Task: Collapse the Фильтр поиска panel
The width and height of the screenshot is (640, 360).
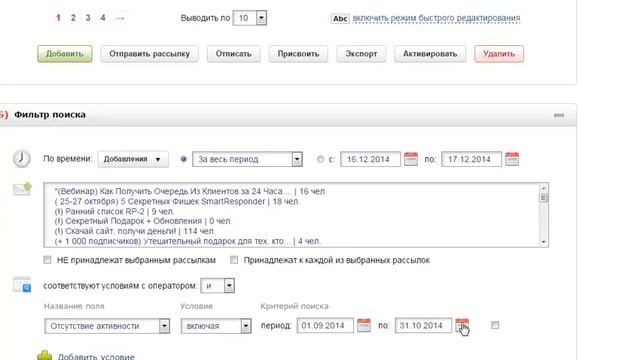Action: coord(559,116)
